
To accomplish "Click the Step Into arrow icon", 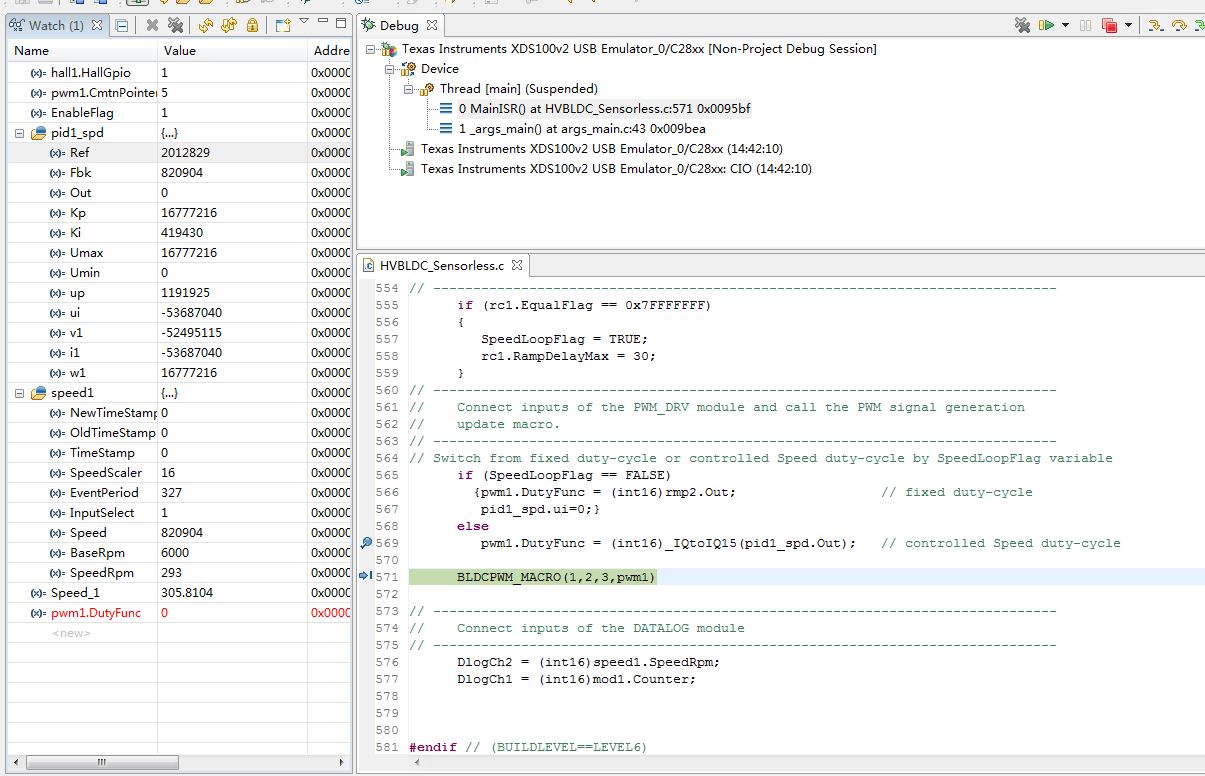I will (1154, 25).
